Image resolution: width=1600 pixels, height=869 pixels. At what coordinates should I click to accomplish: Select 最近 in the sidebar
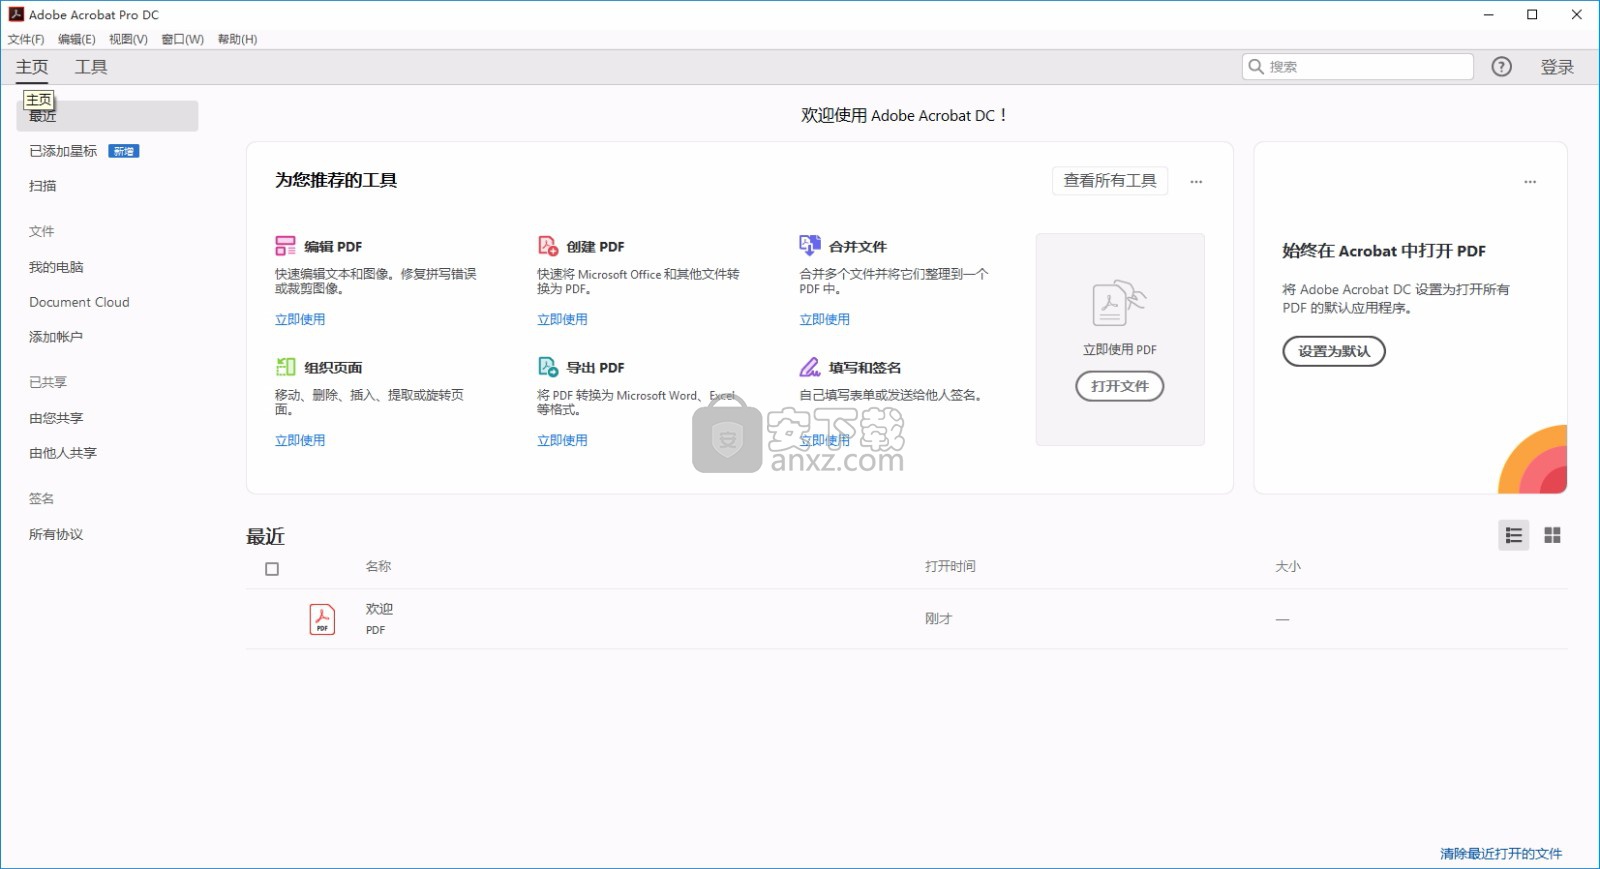[107, 116]
